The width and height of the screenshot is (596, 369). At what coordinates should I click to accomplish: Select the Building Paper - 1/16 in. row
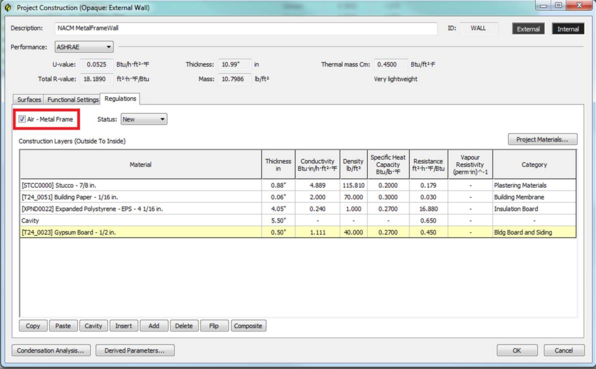[298, 197]
